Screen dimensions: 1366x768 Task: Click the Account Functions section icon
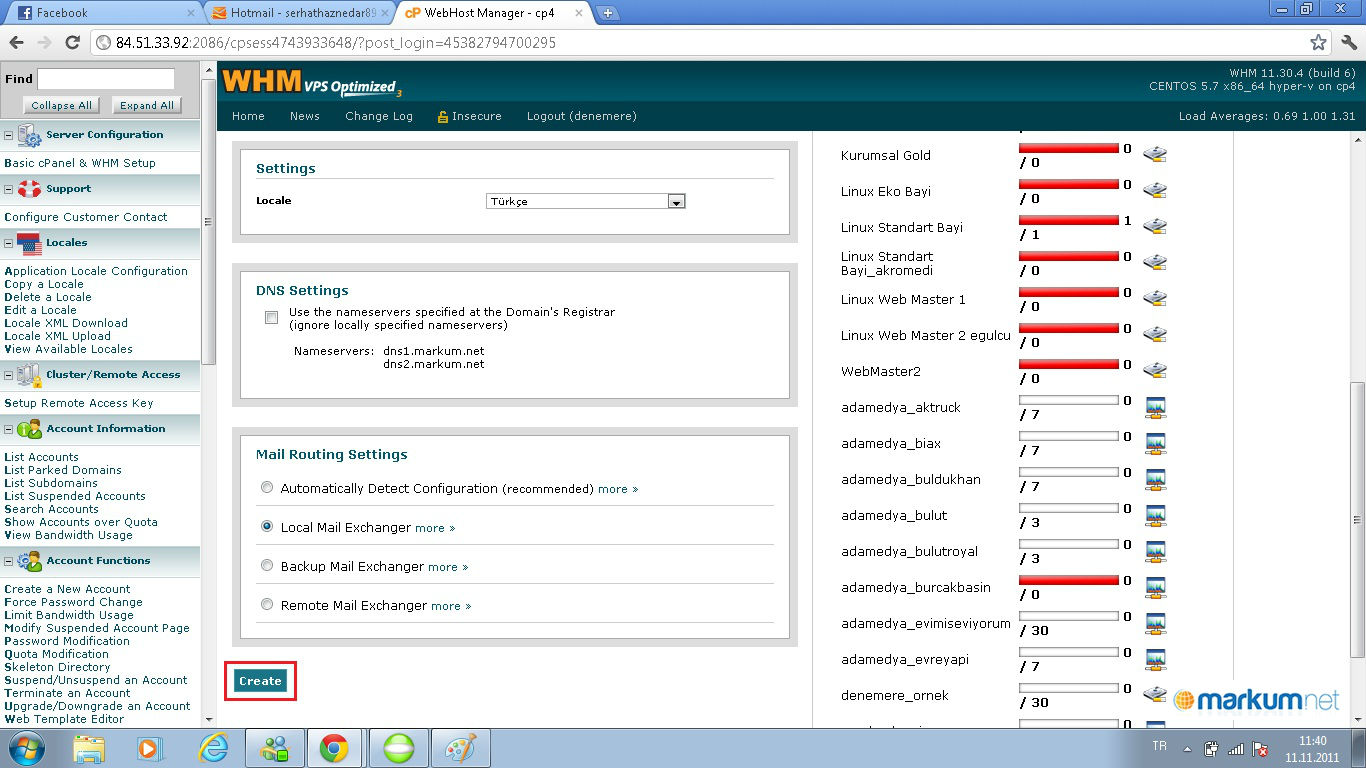[29, 561]
